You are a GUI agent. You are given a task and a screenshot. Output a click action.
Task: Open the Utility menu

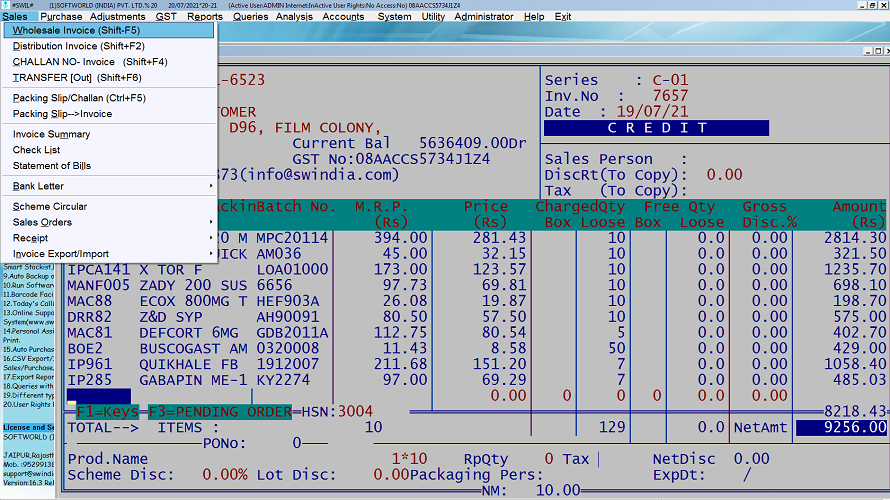433,17
